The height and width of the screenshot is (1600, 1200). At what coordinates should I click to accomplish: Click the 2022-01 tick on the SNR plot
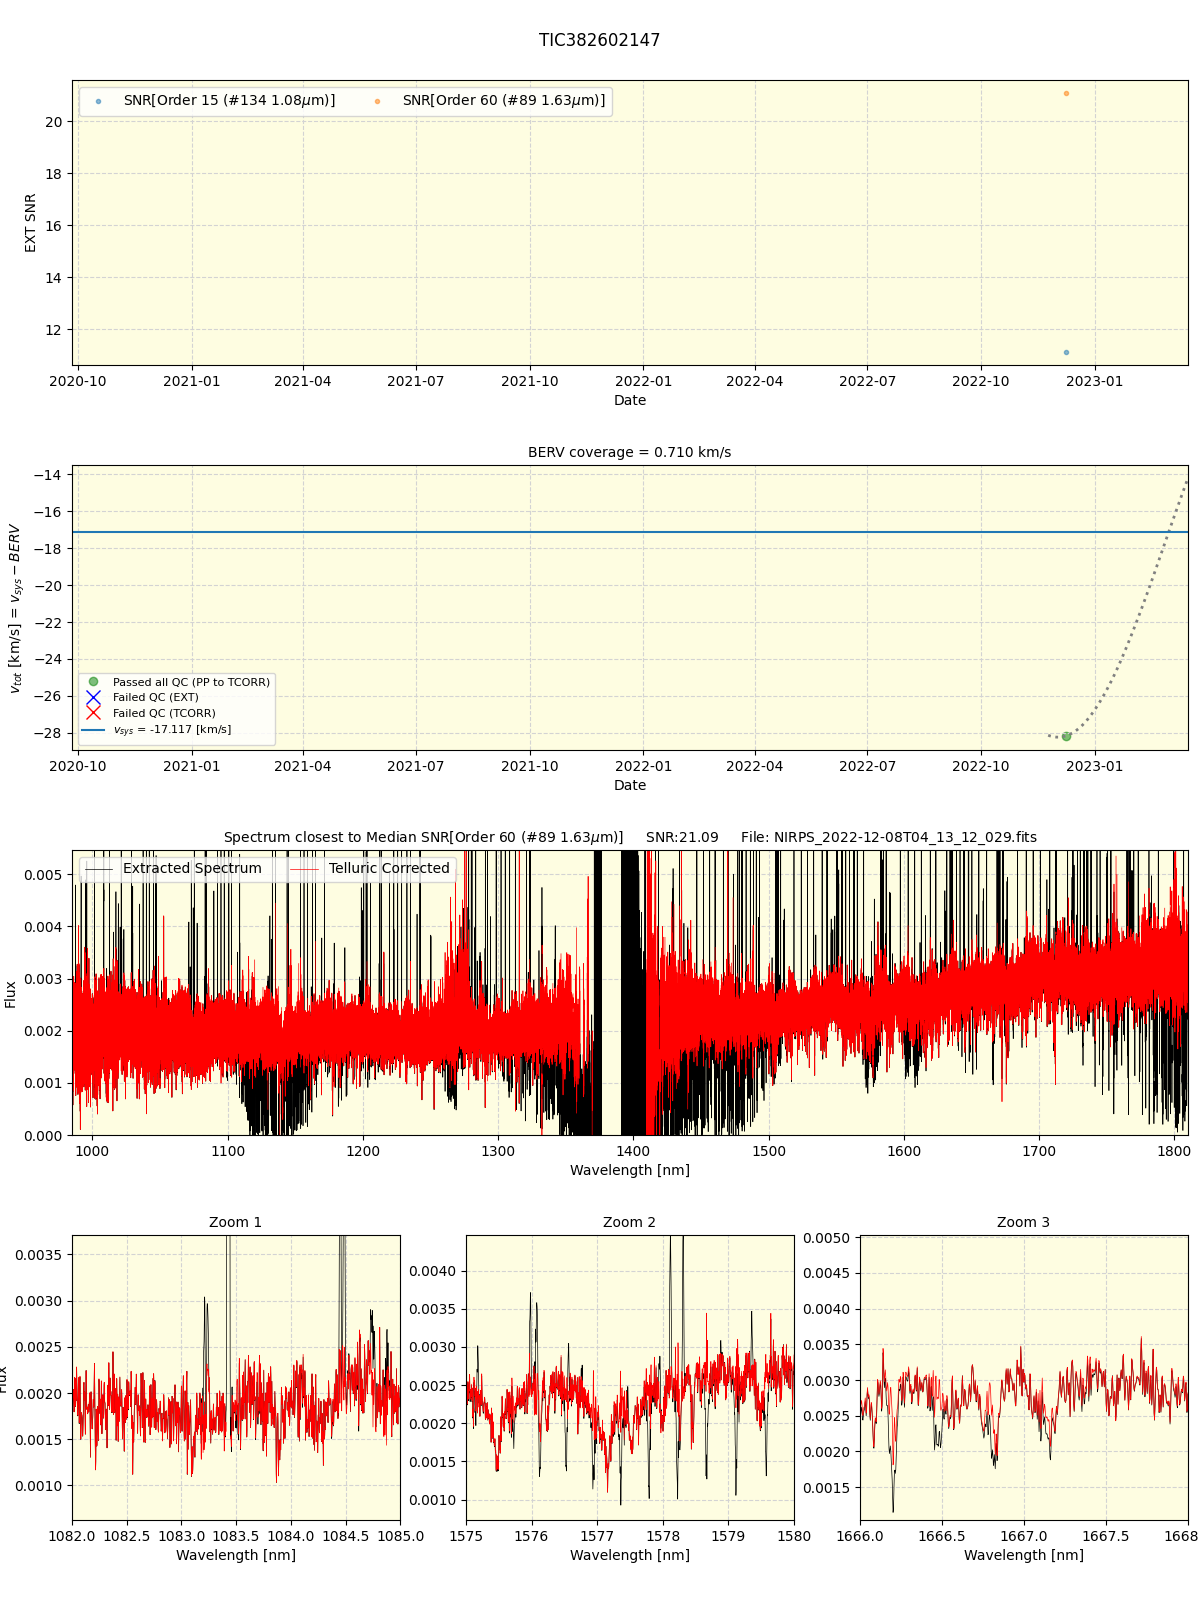pos(643,380)
